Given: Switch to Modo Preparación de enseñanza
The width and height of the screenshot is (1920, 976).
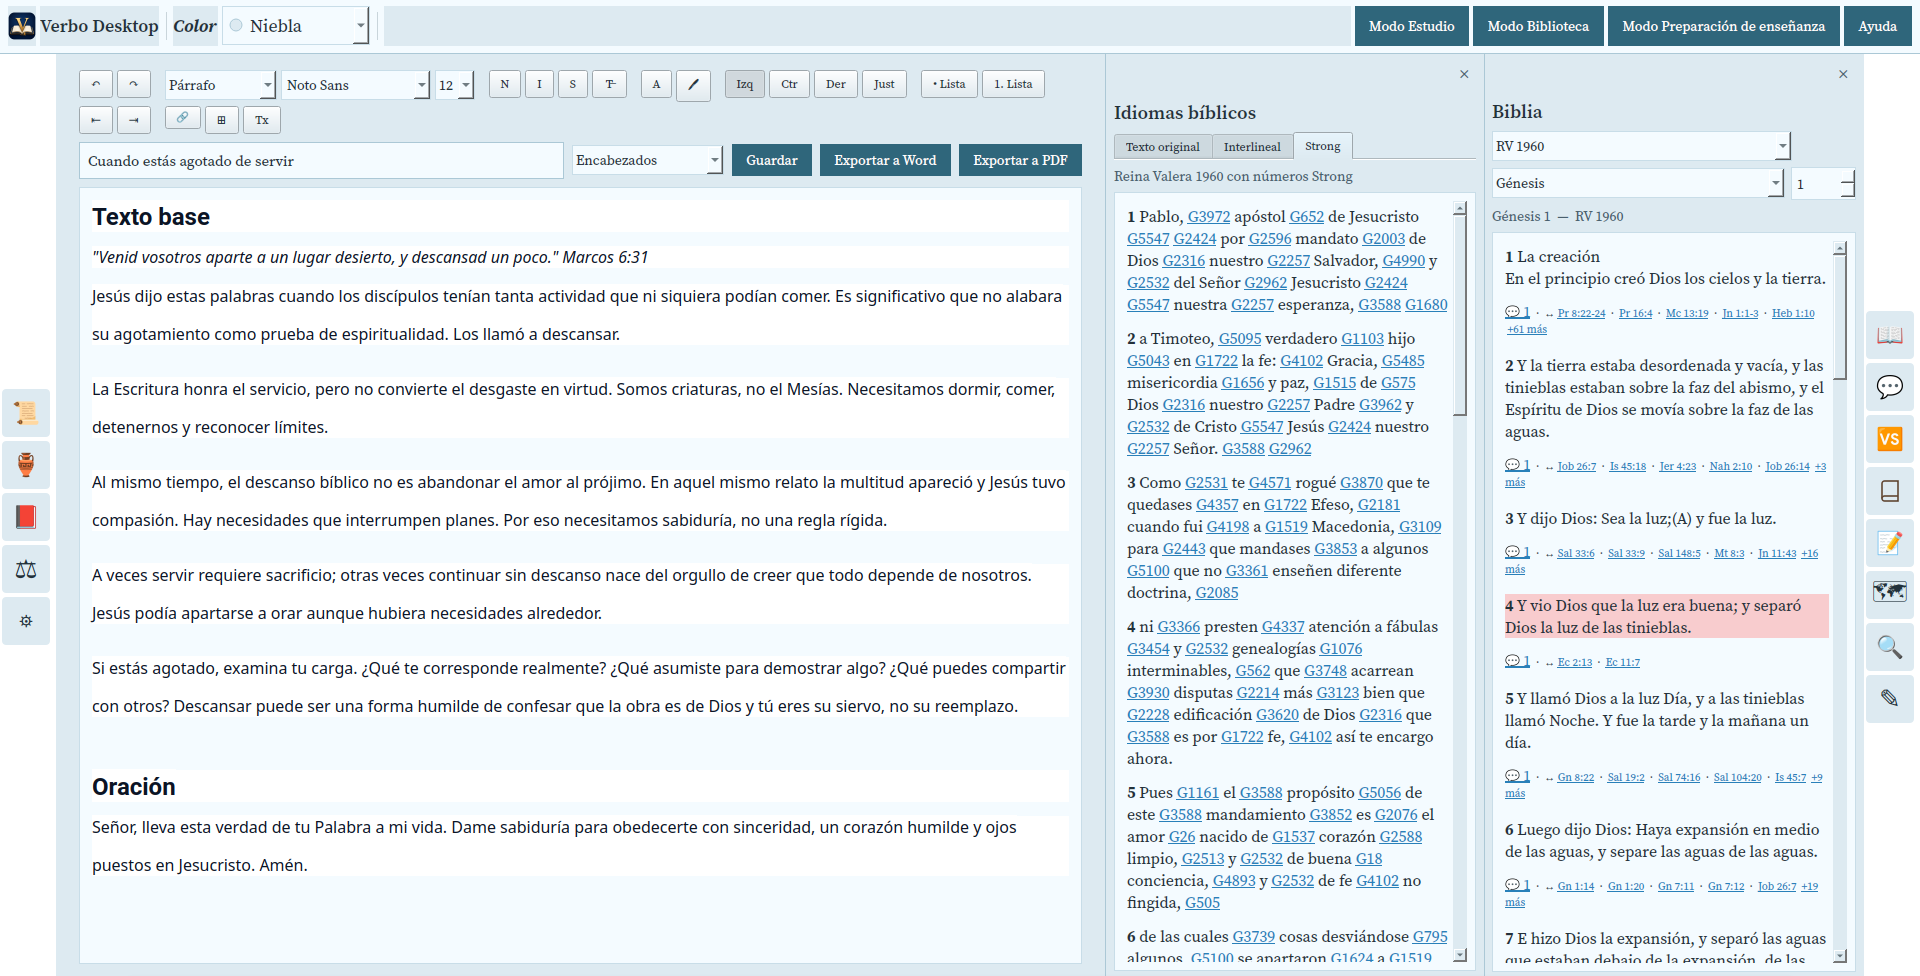Looking at the screenshot, I should pos(1723,26).
